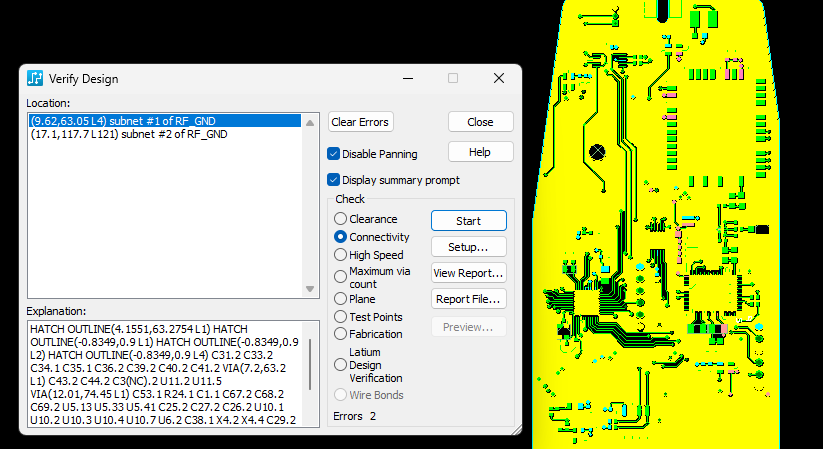Click the Verify Design app icon in title bar

(35, 78)
